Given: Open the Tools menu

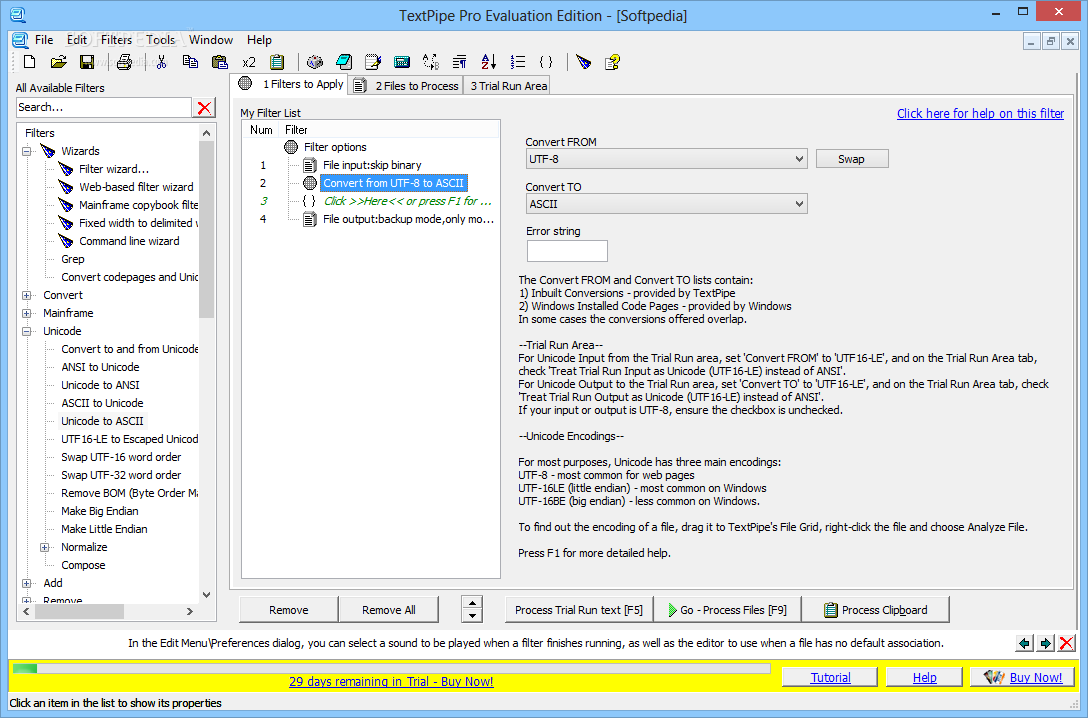Looking at the screenshot, I should [x=160, y=40].
